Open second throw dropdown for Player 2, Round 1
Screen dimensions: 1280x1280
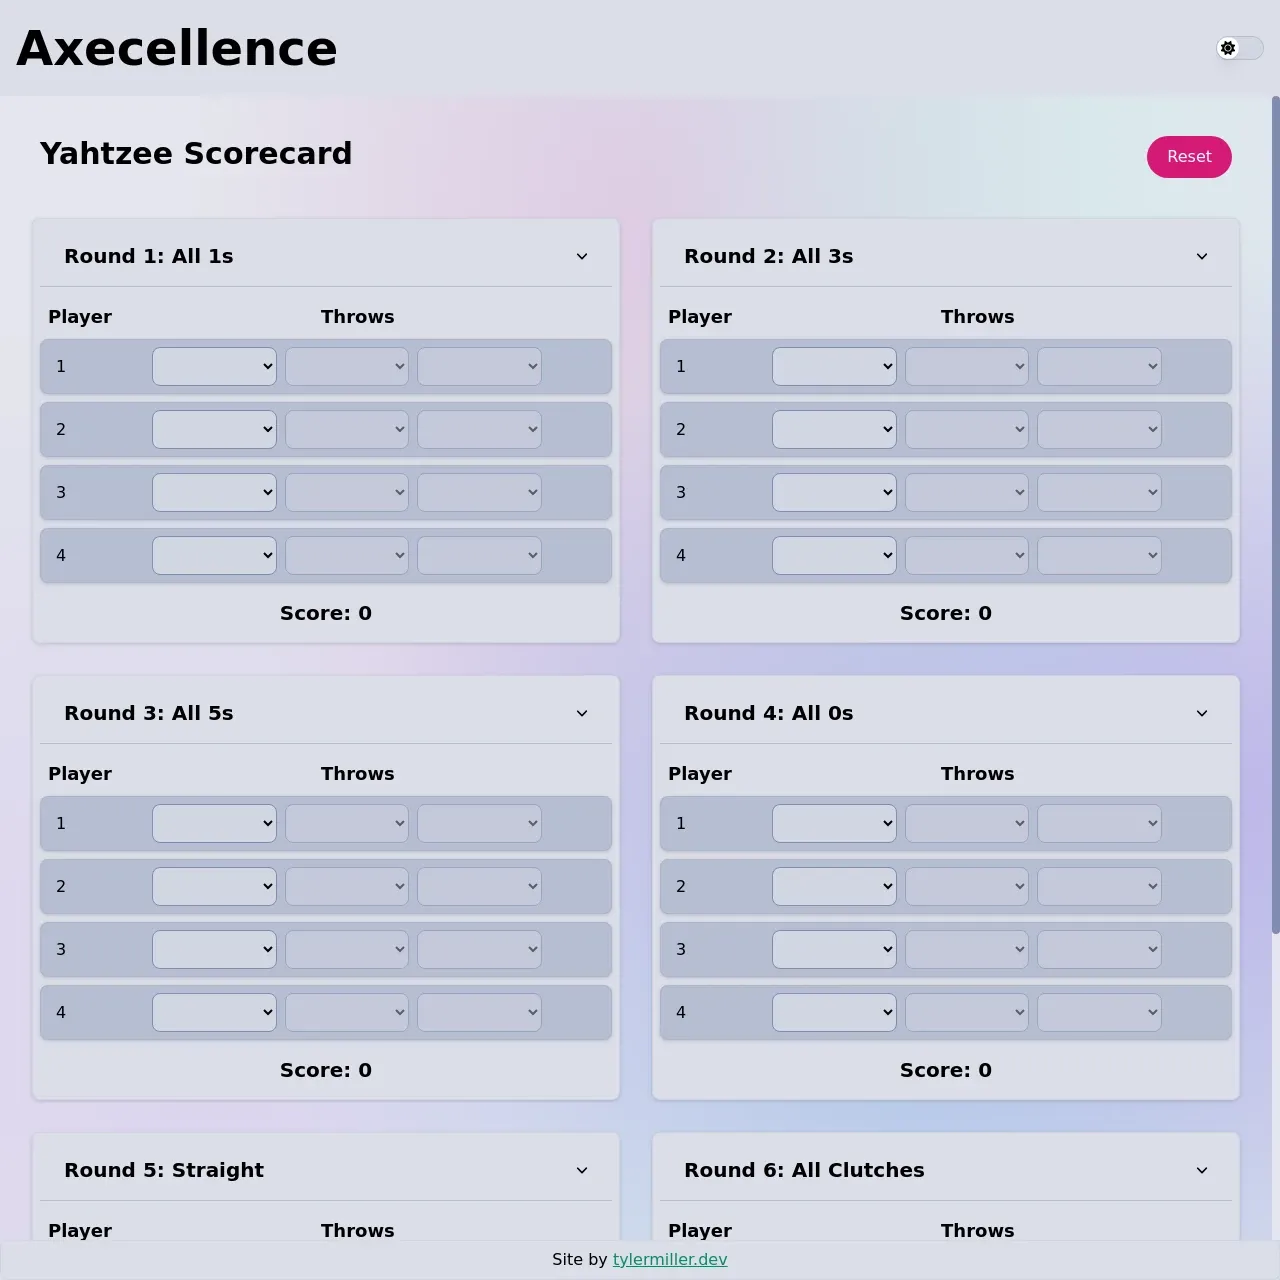pyautogui.click(x=346, y=429)
